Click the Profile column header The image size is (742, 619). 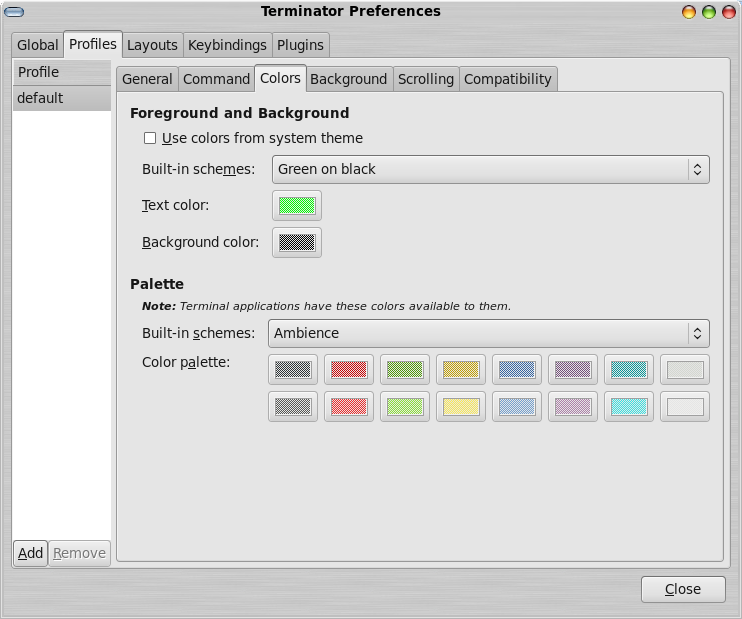pos(62,72)
